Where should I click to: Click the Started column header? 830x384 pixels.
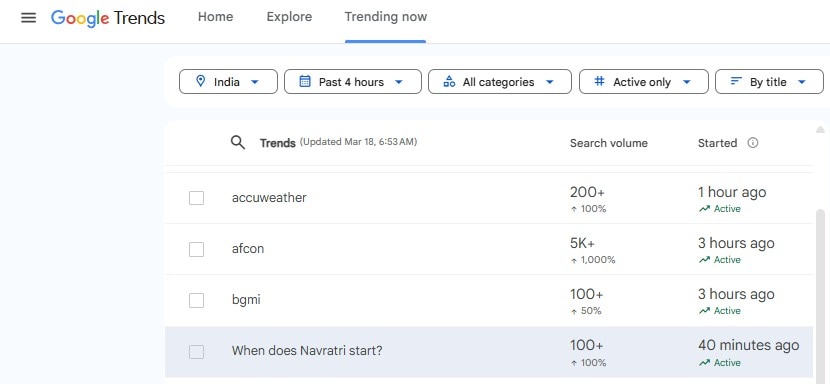[717, 143]
